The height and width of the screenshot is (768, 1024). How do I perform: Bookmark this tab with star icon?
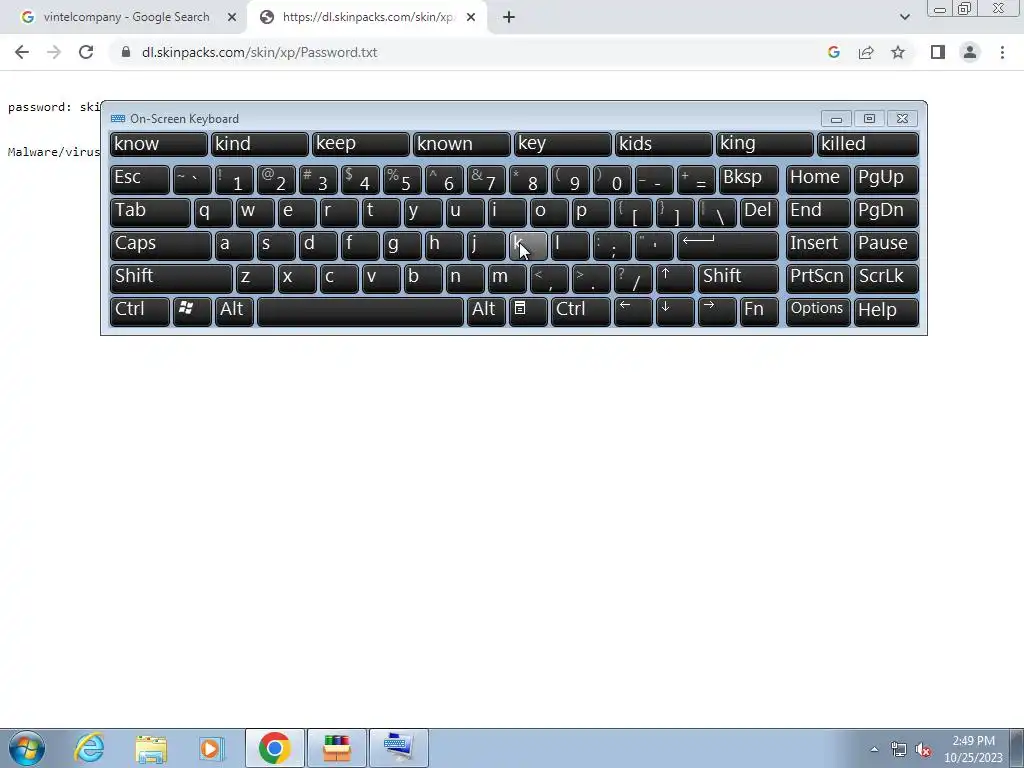898,52
